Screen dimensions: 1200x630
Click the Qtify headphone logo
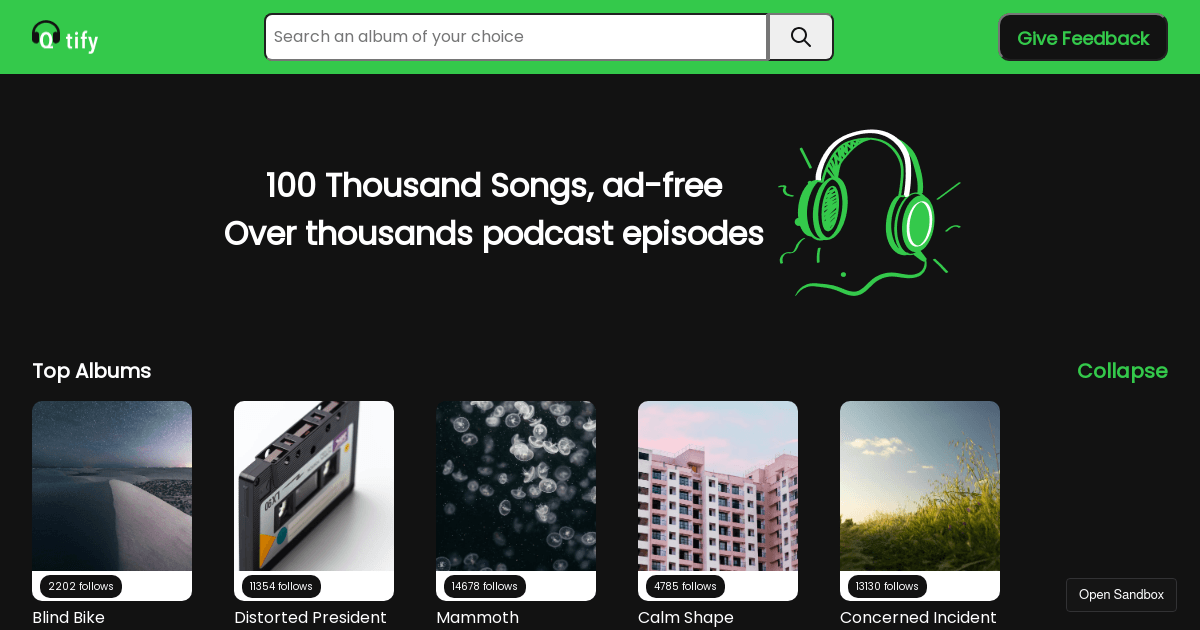65,37
